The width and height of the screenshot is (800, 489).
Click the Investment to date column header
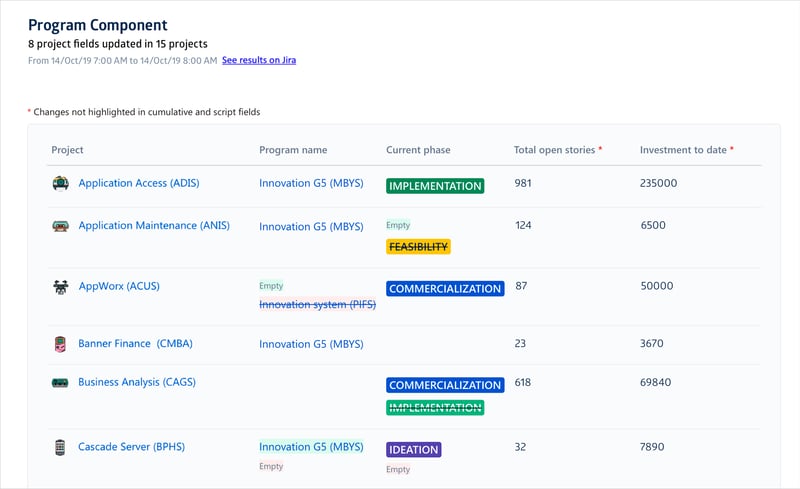point(683,150)
